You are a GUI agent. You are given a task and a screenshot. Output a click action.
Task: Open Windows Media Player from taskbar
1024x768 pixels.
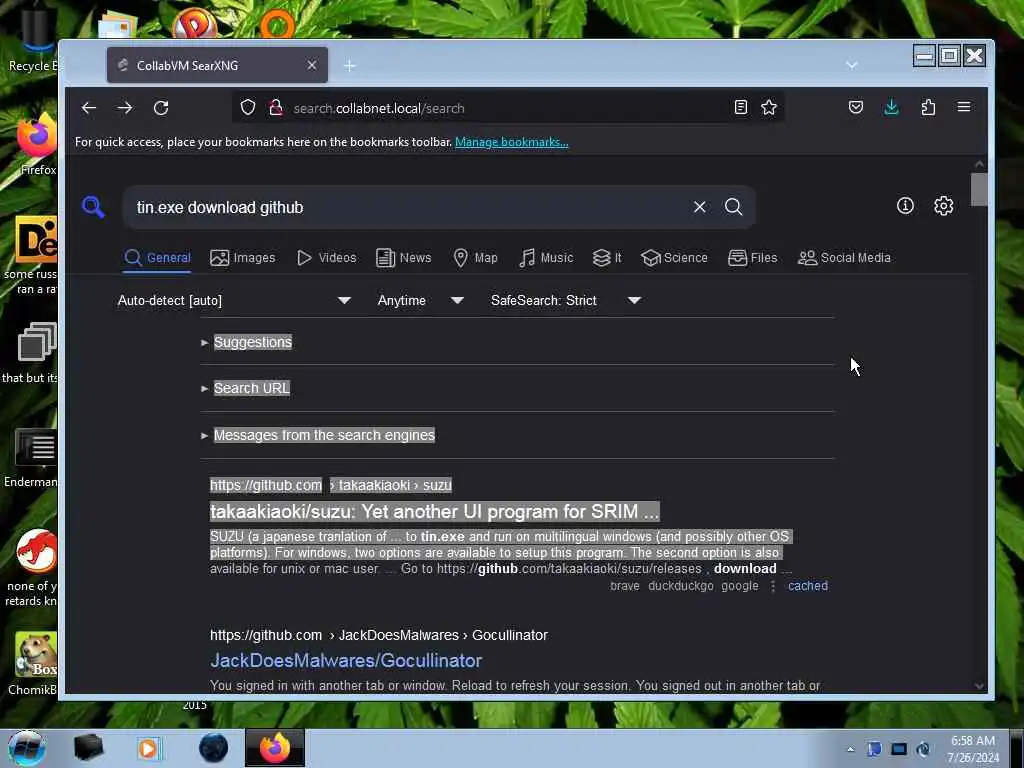click(149, 748)
